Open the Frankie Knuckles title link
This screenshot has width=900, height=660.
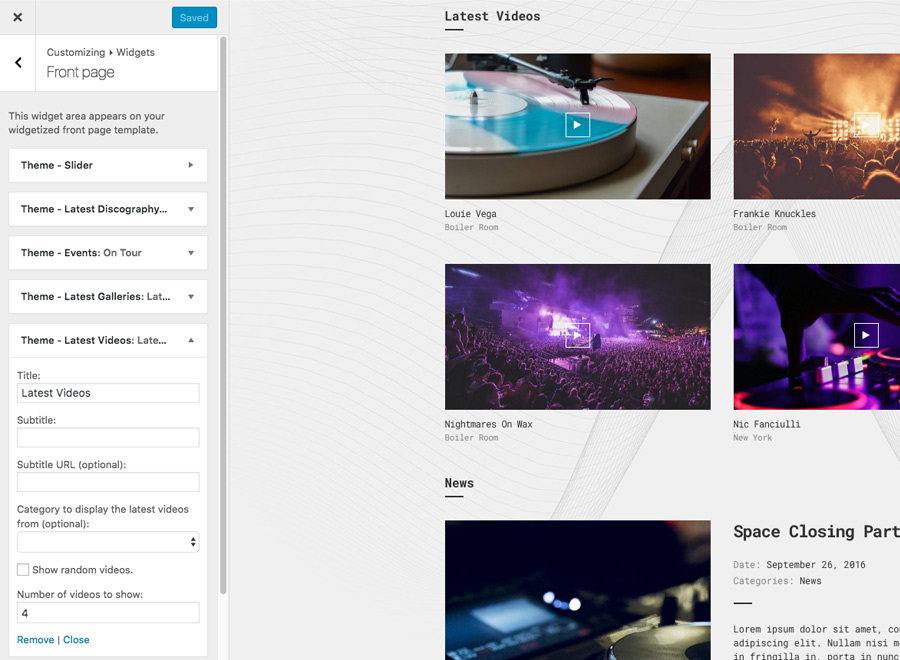point(774,213)
